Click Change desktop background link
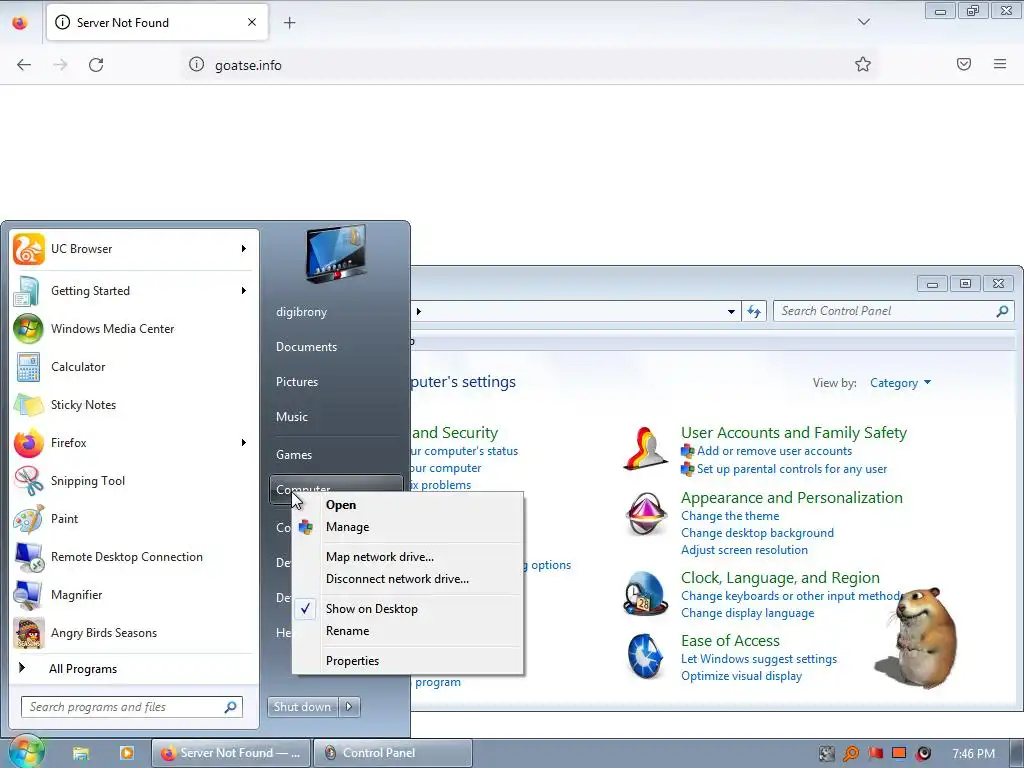Image resolution: width=1024 pixels, height=768 pixels. click(x=757, y=533)
